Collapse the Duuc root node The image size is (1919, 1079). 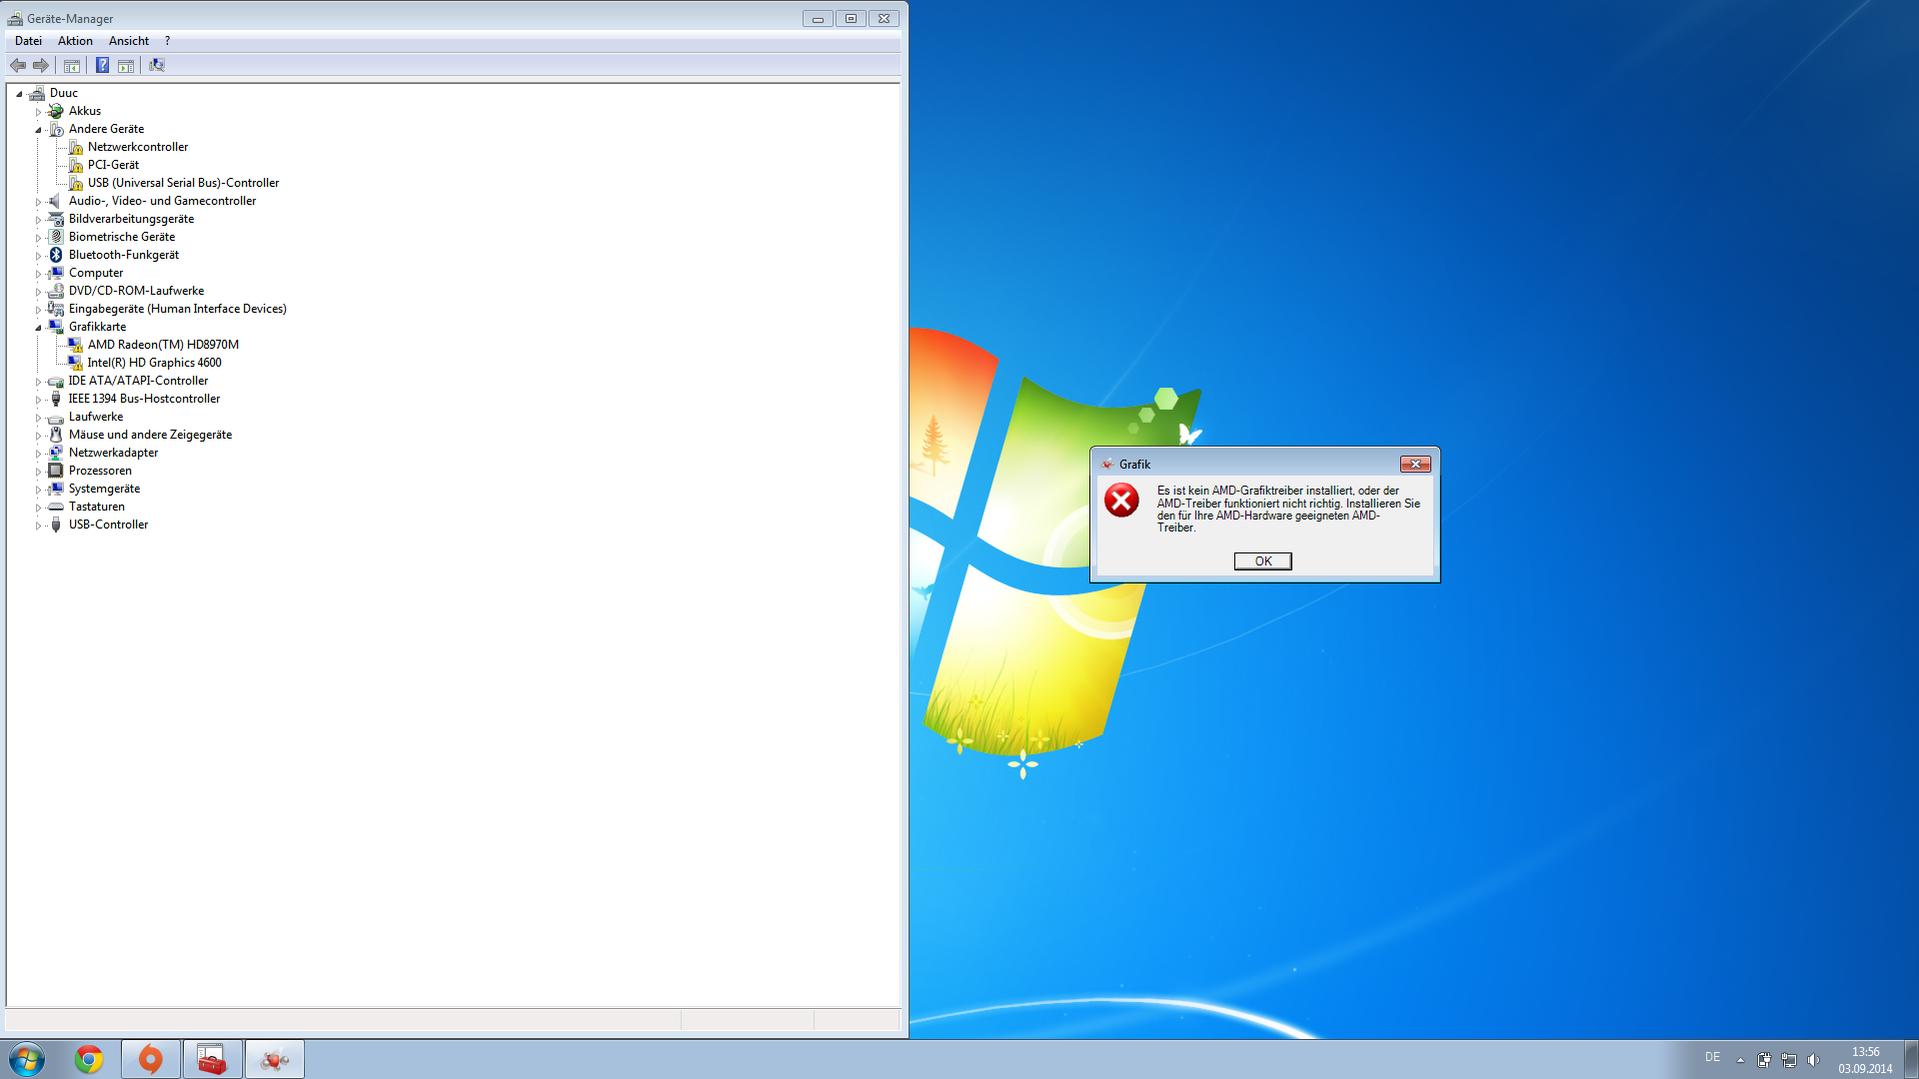click(19, 93)
